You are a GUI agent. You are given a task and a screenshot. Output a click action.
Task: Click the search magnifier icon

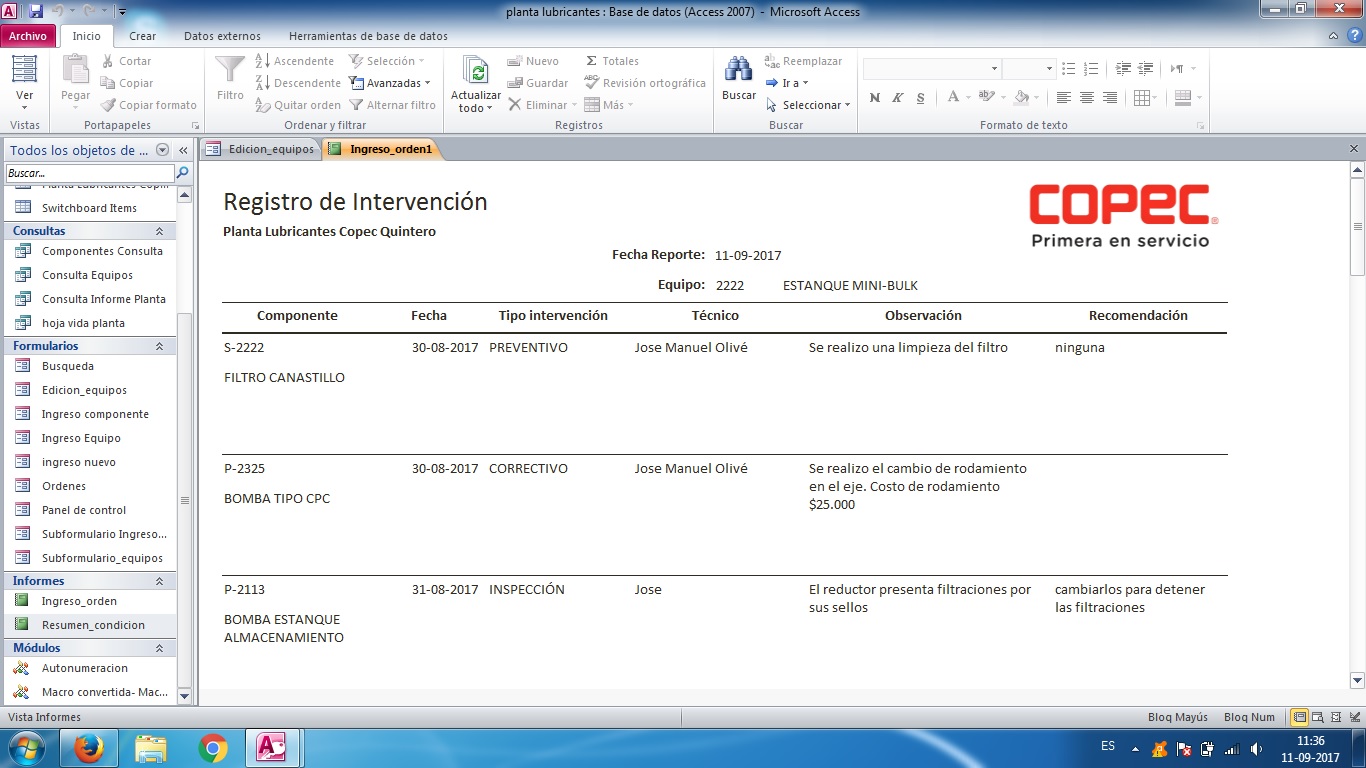(183, 173)
